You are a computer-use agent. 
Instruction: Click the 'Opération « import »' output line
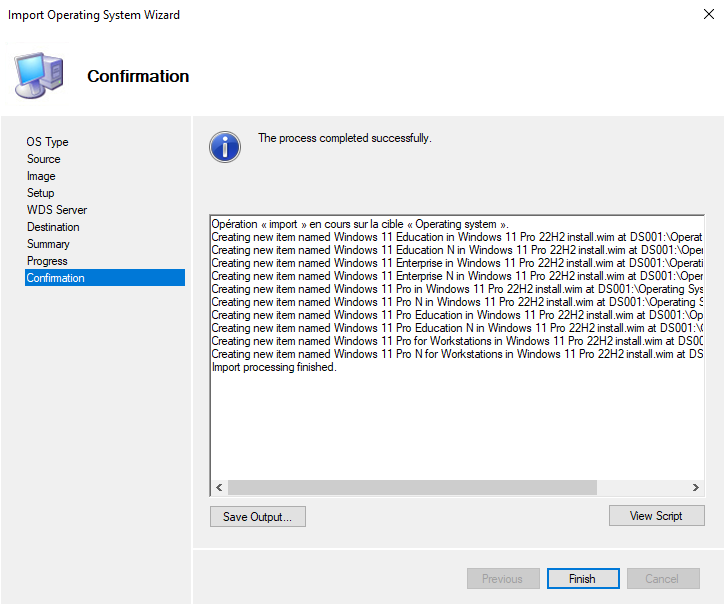click(360, 224)
